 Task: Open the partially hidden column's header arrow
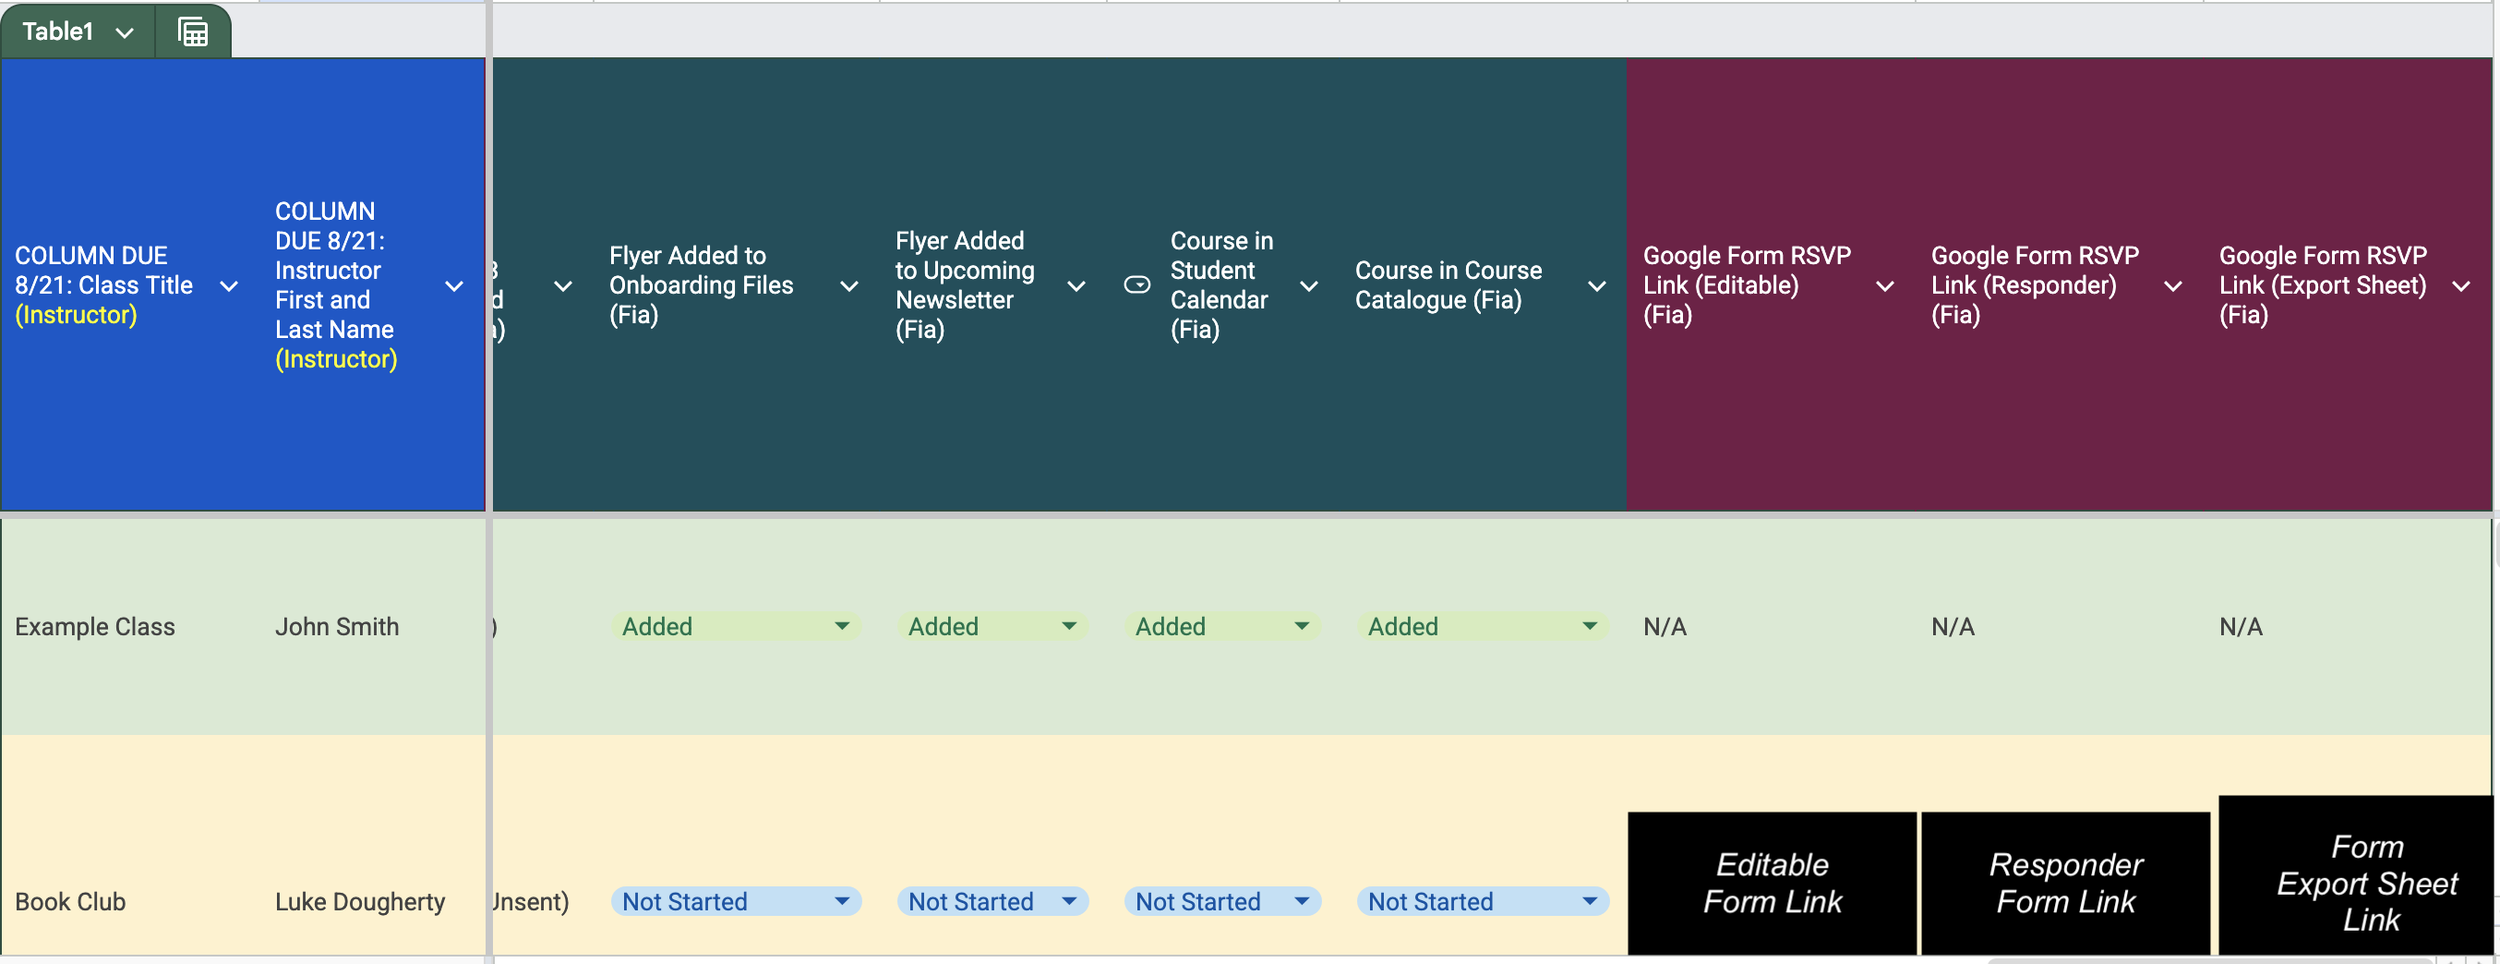(563, 286)
